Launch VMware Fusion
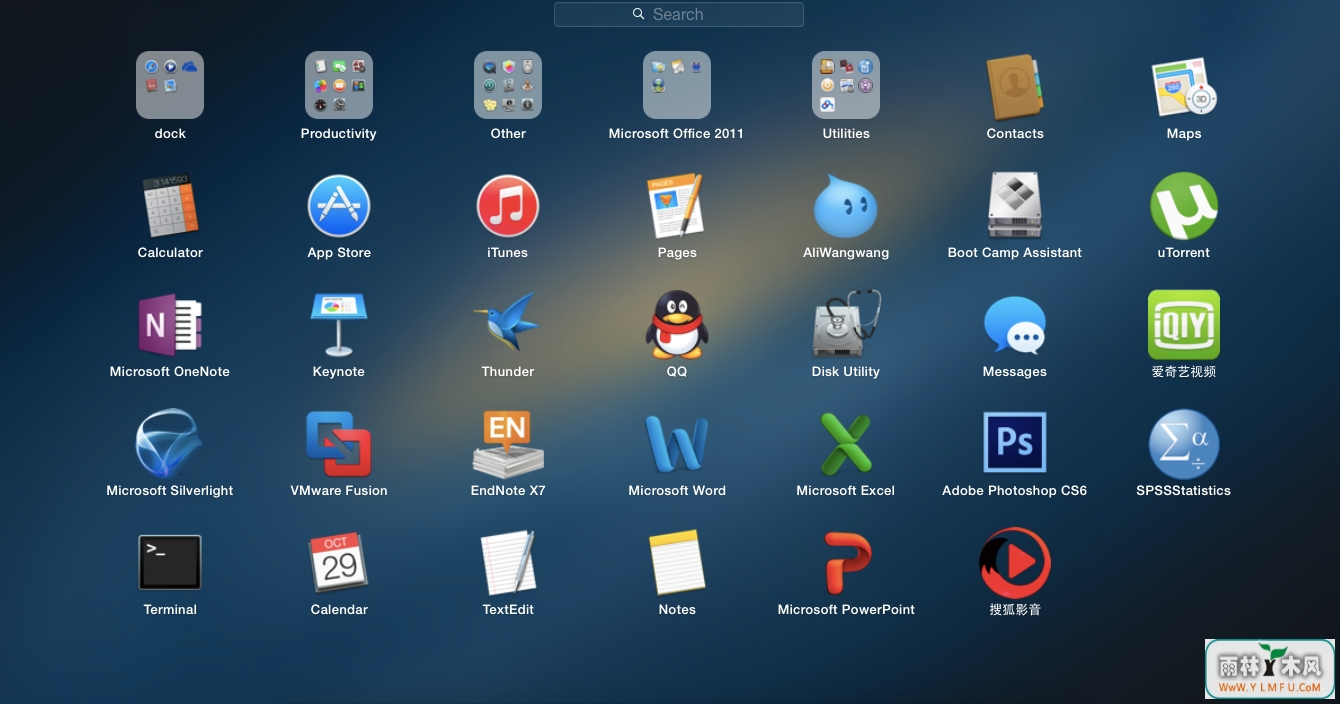Viewport: 1340px width, 704px height. coord(339,444)
